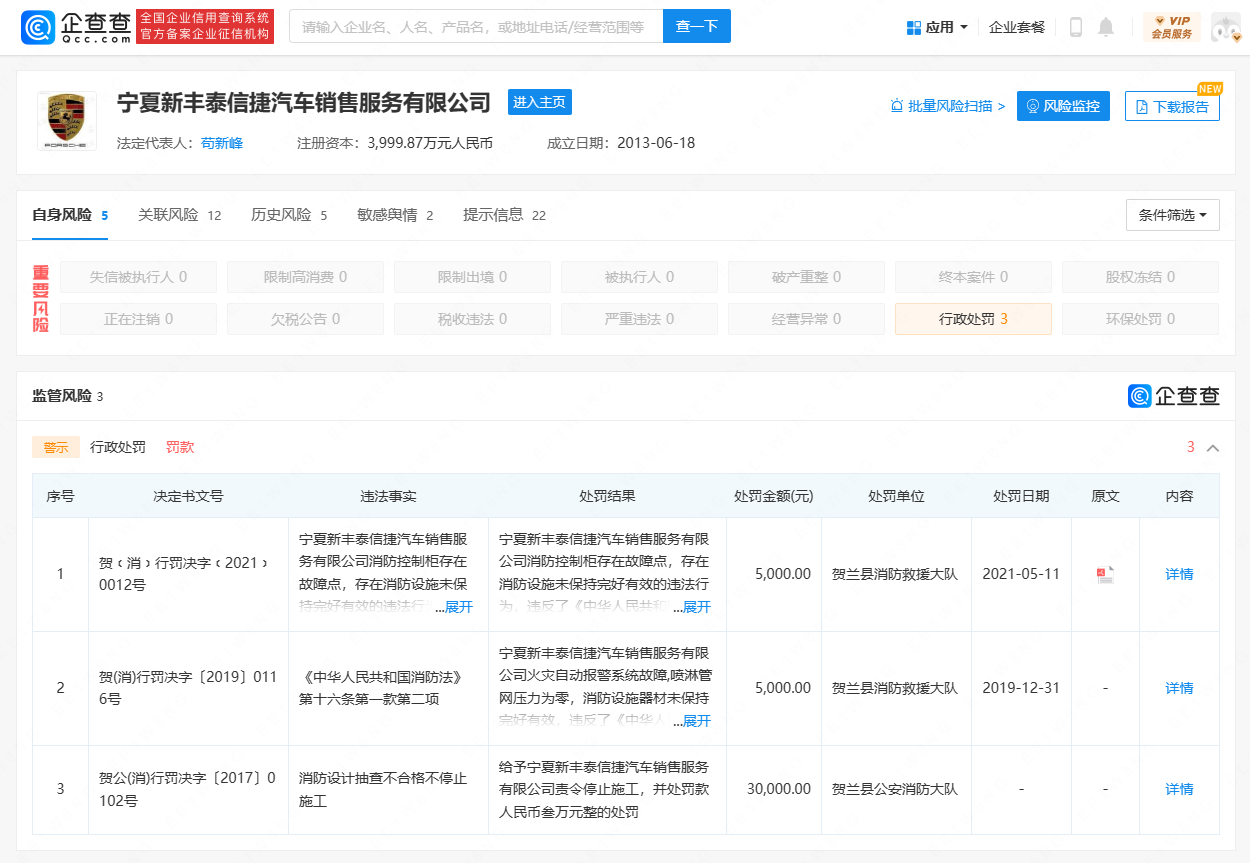Open VIP member service badge
1250x863 pixels.
click(x=1171, y=27)
